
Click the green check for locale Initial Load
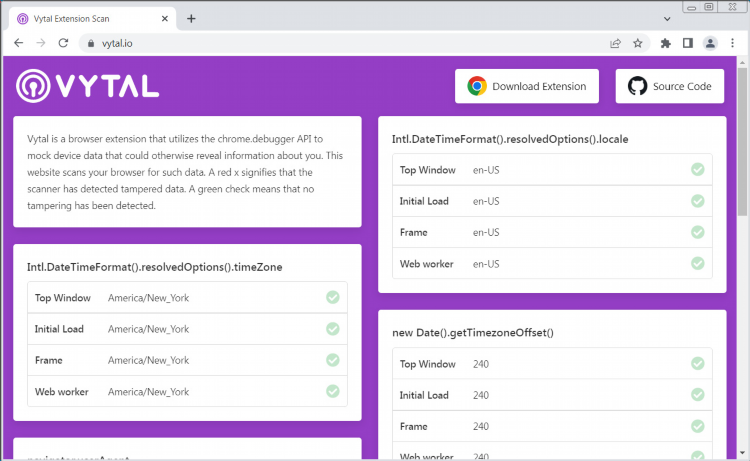click(697, 201)
